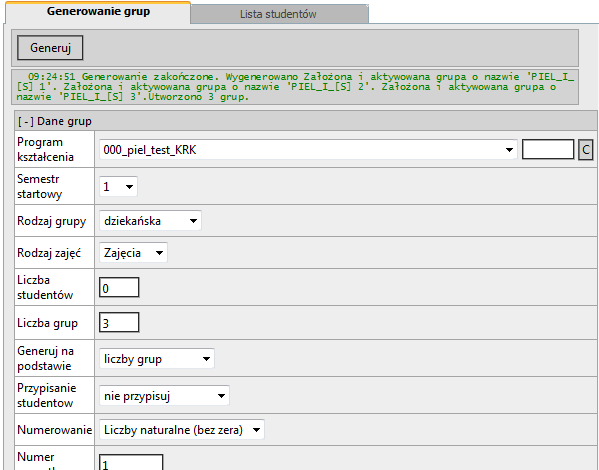Screen dimensions: 599x470
Task: Click the Numerowanie label
Action: 55,430
